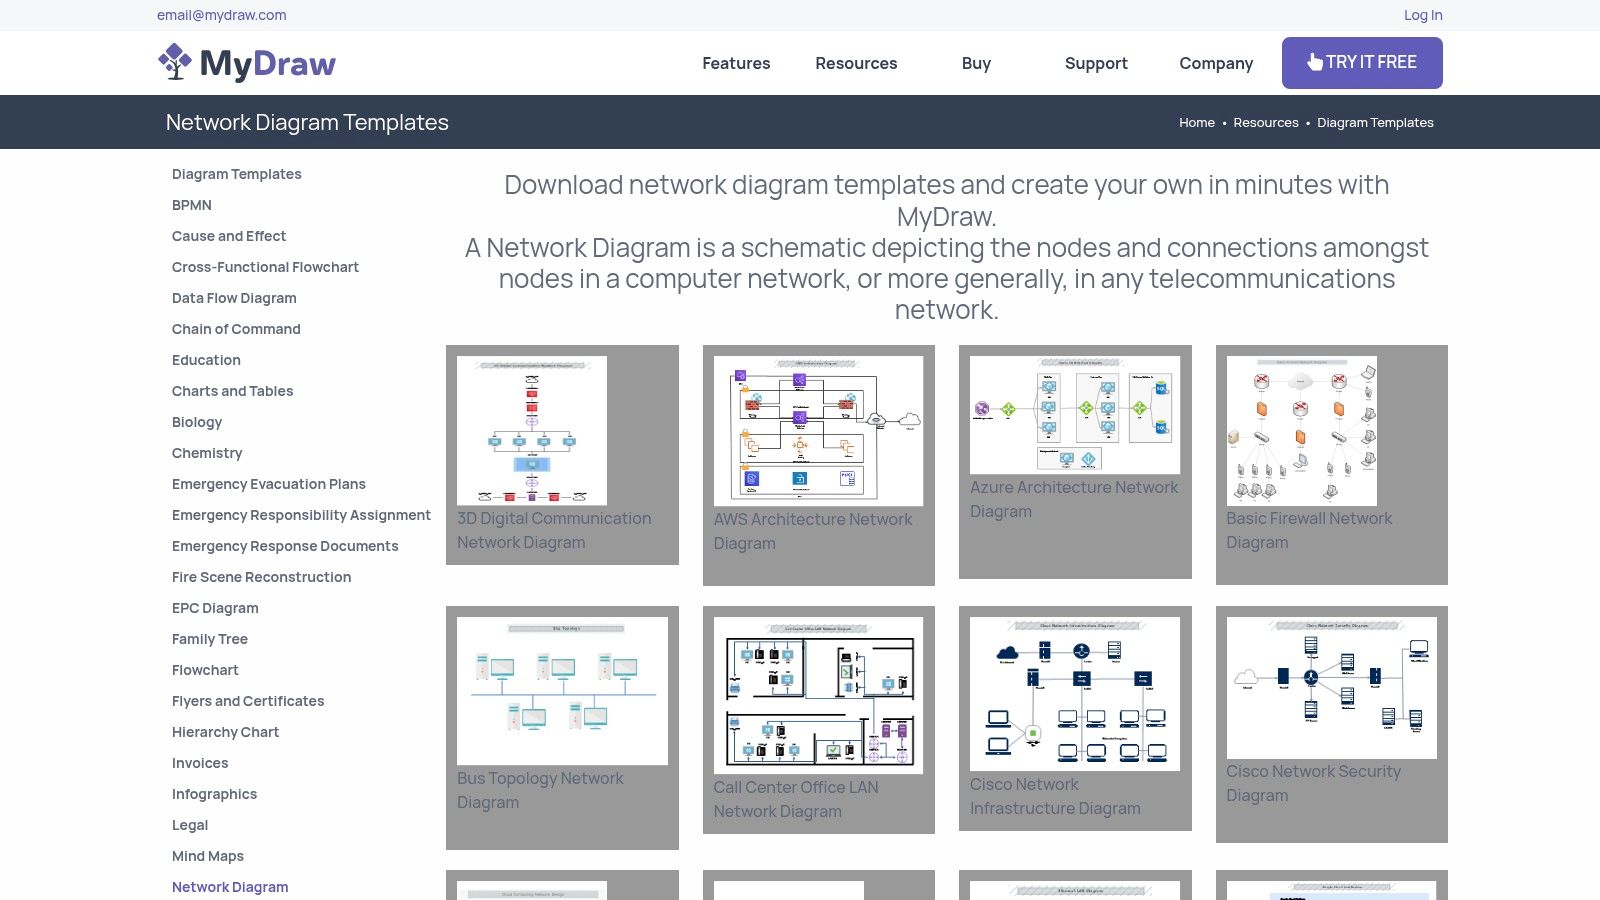Image resolution: width=1600 pixels, height=900 pixels.
Task: Click Cisco Network Infrastructure Diagram title
Action: pos(1055,797)
